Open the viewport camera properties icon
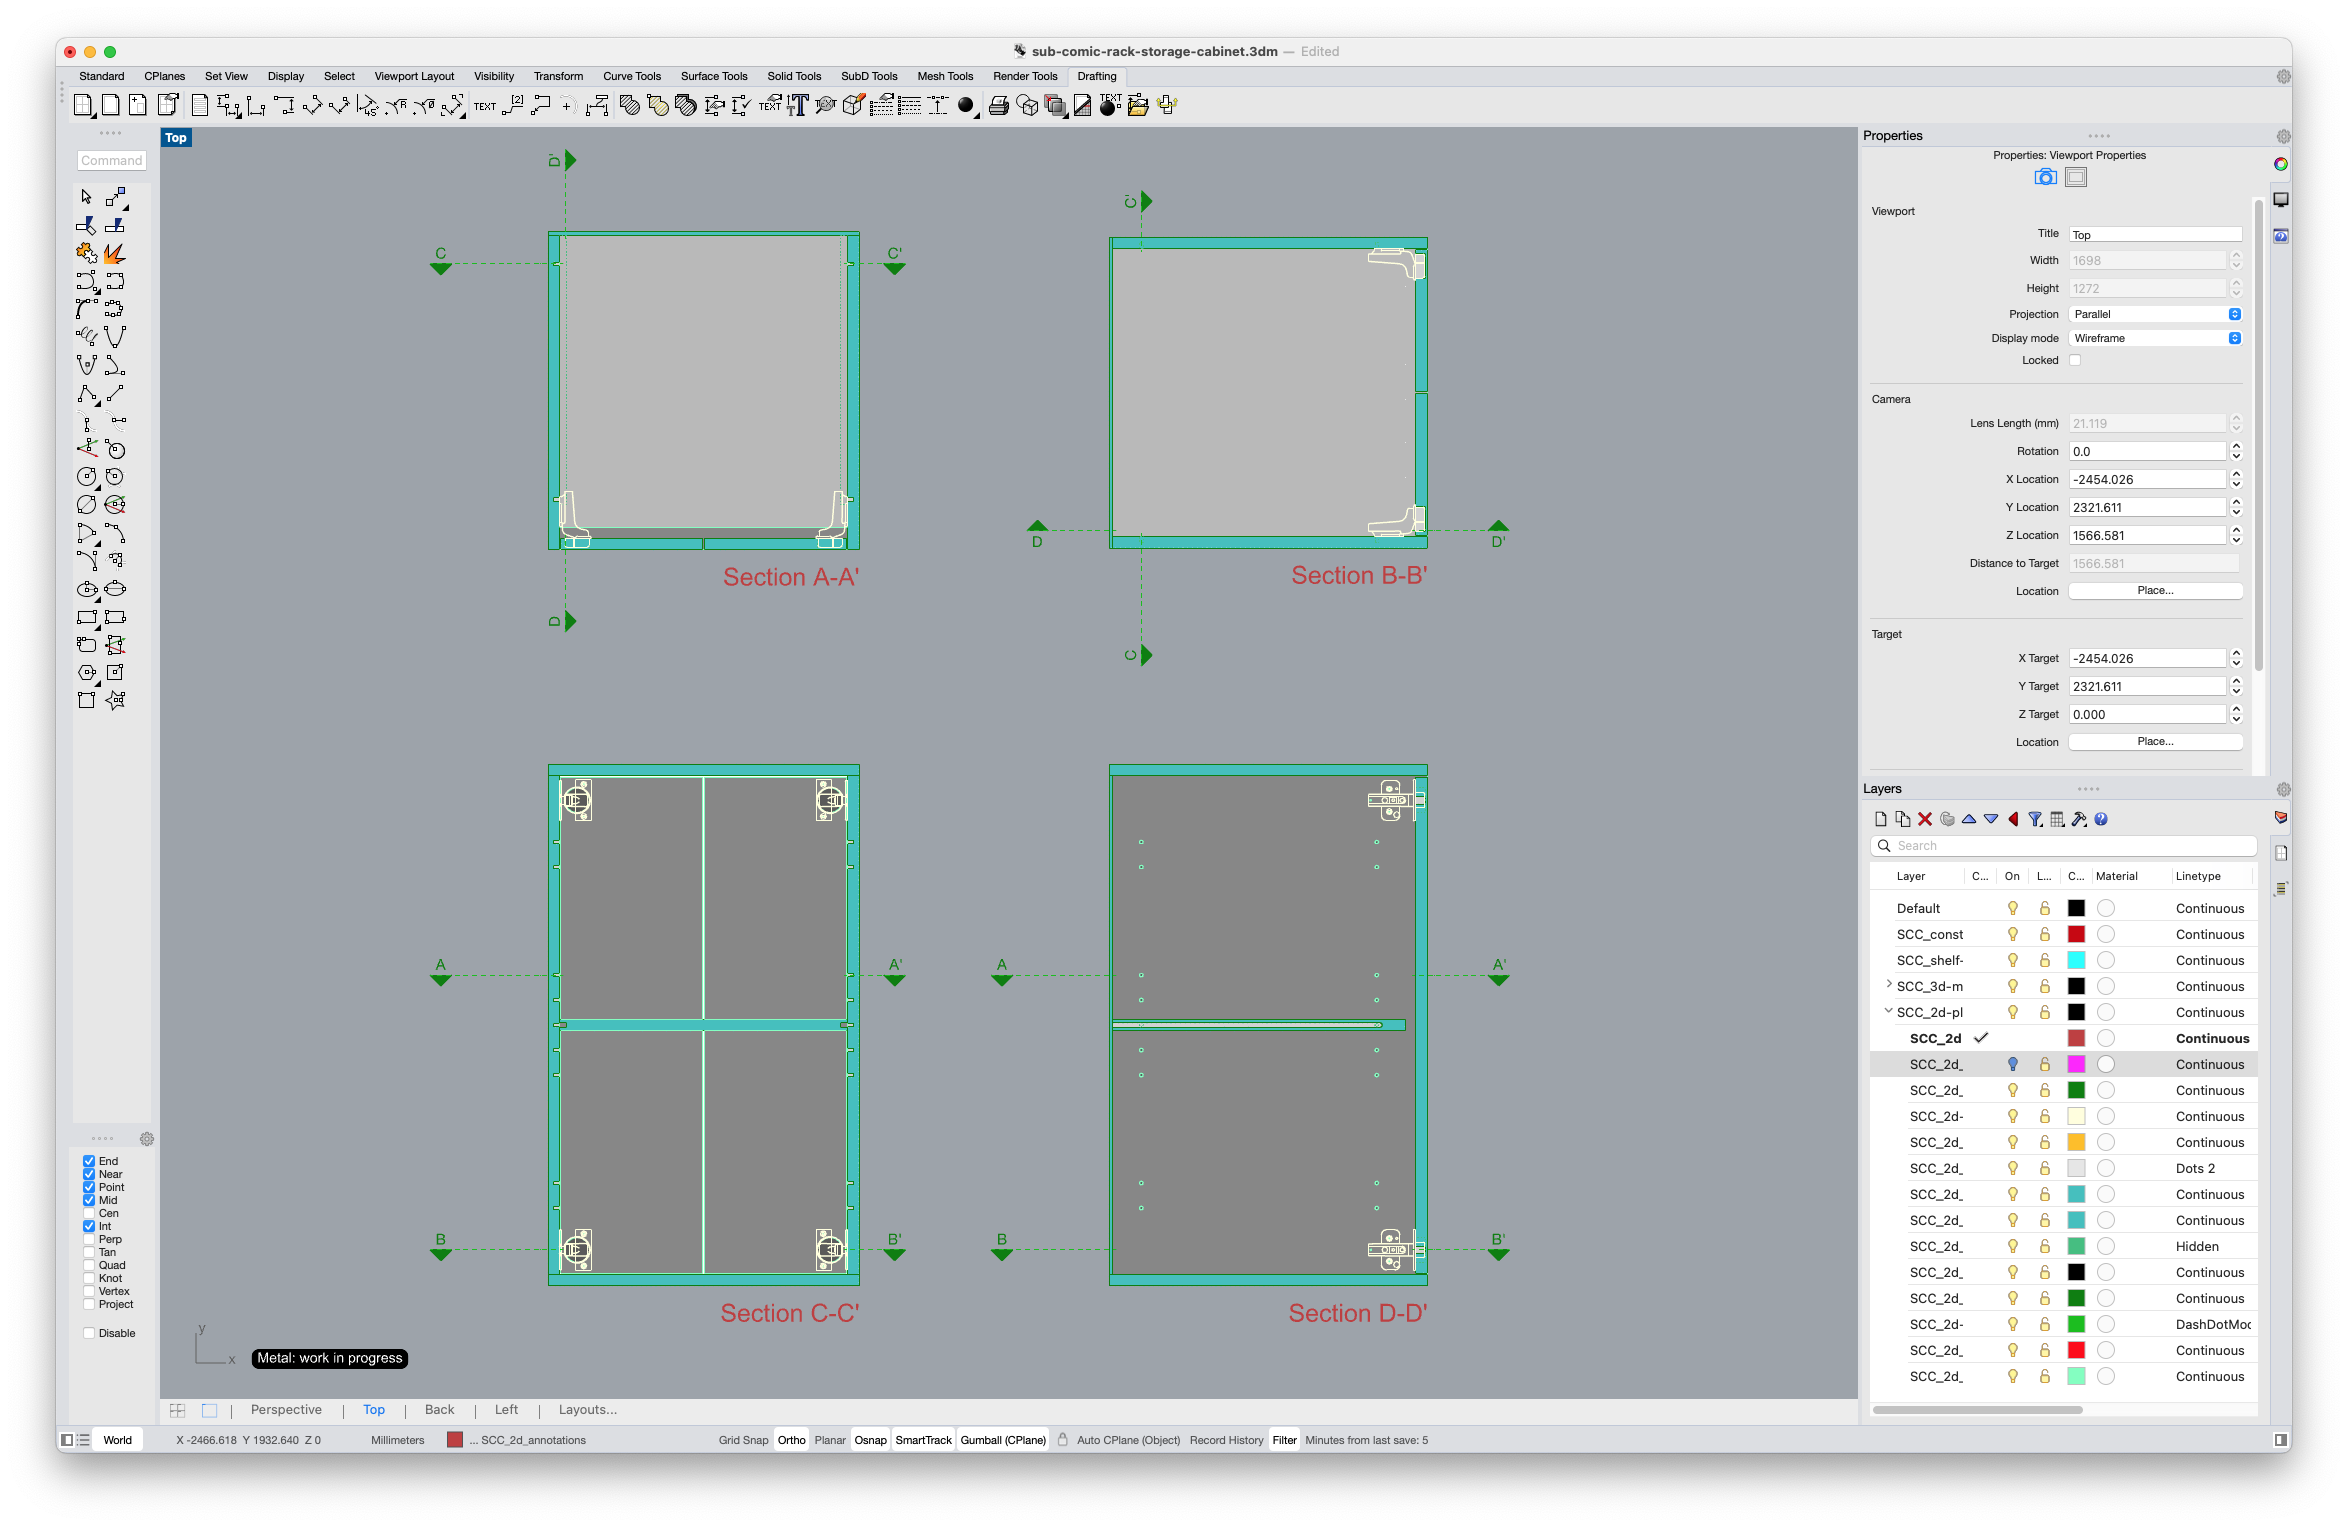The image size is (2348, 1527). point(2045,177)
